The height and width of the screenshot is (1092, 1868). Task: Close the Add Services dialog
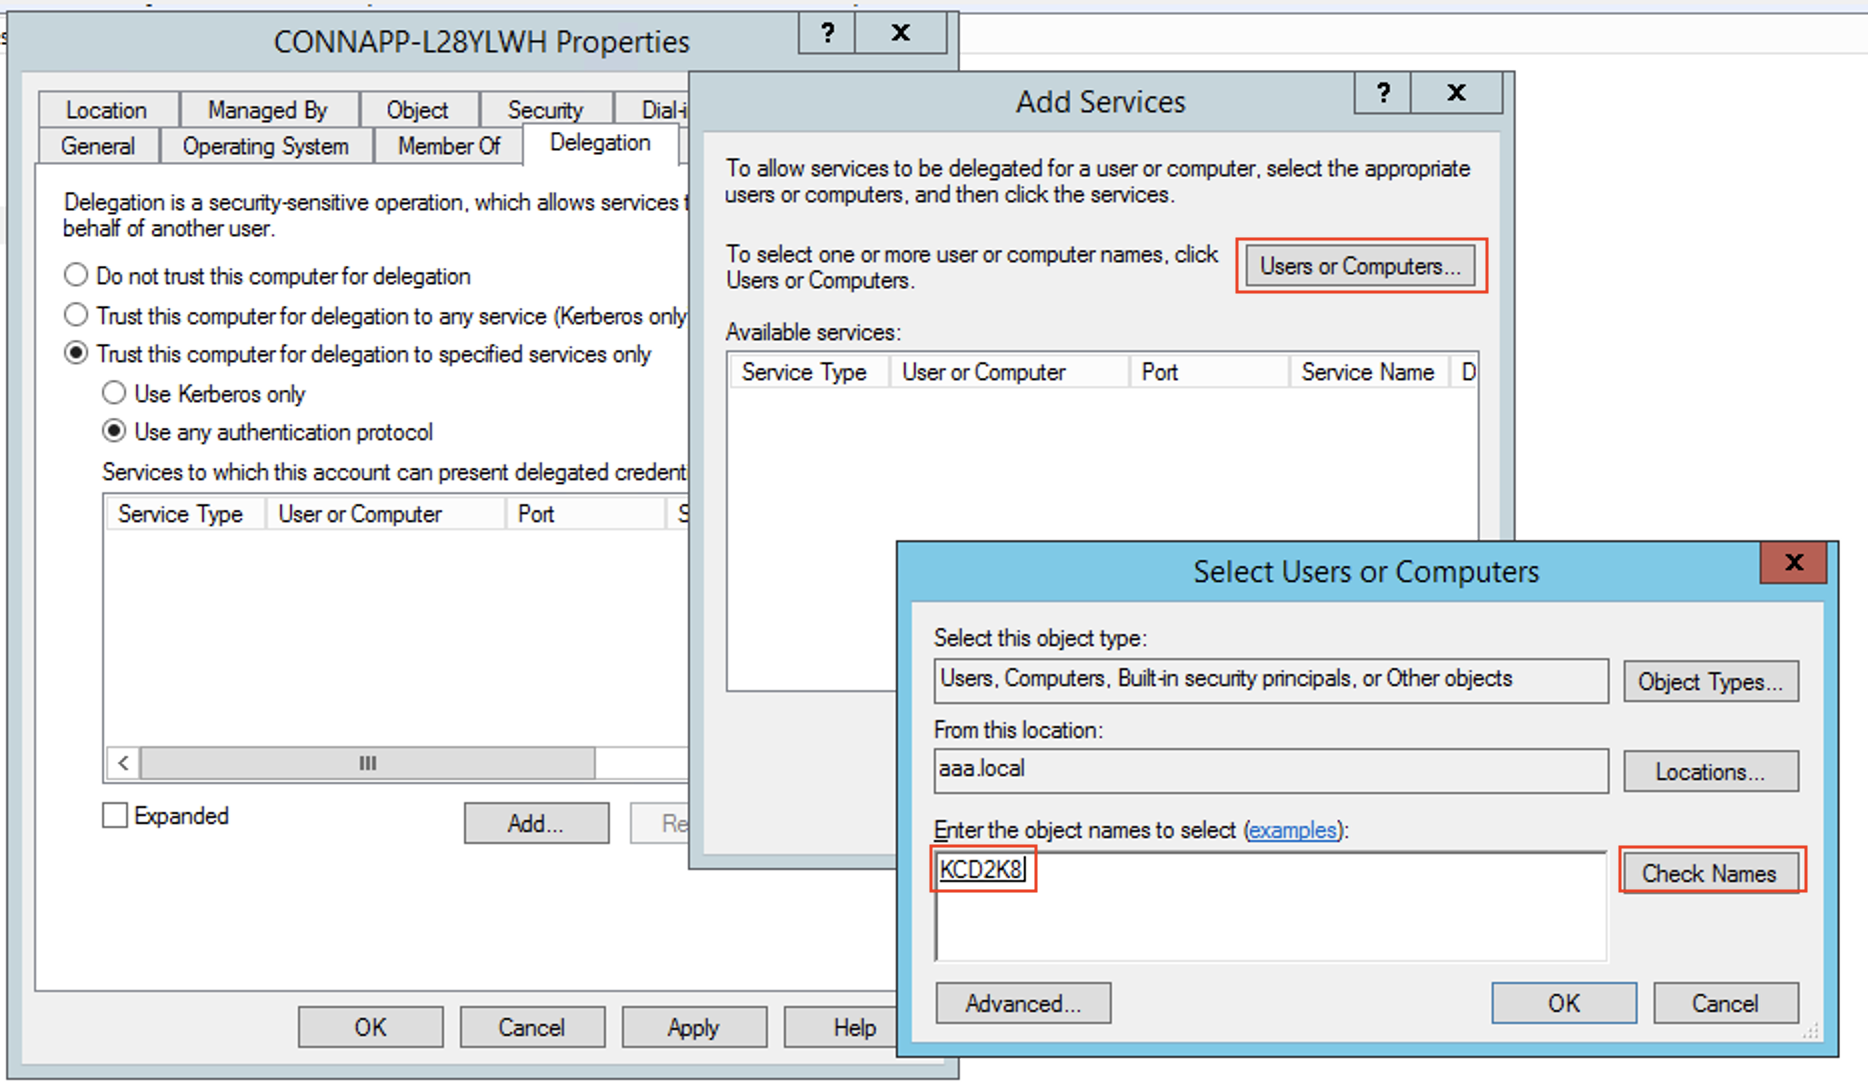pyautogui.click(x=1456, y=93)
